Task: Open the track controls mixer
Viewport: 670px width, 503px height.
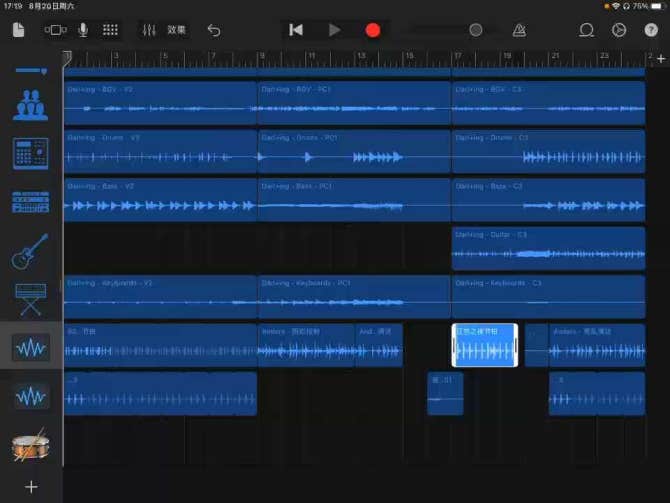Action: (x=148, y=30)
